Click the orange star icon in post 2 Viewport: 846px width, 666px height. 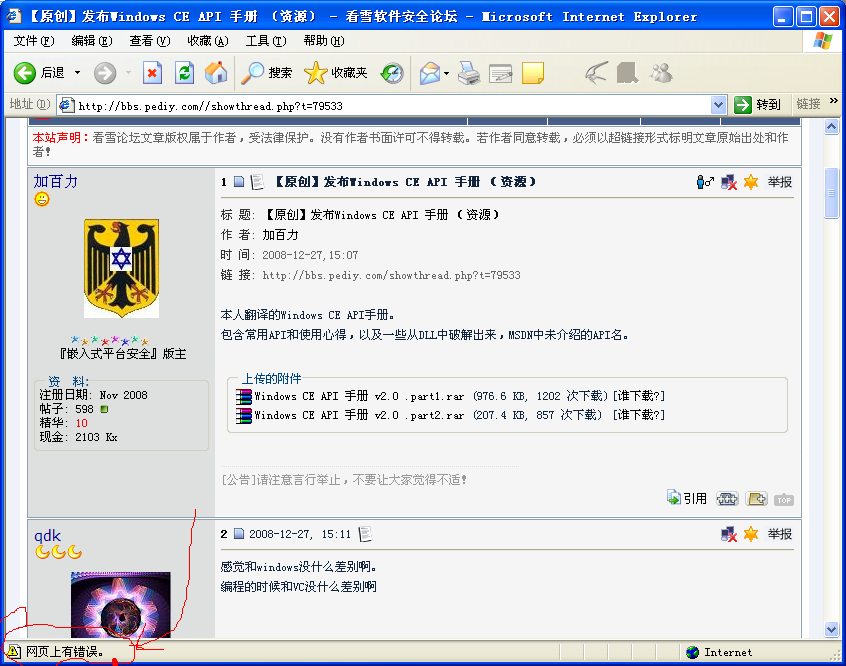[751, 534]
